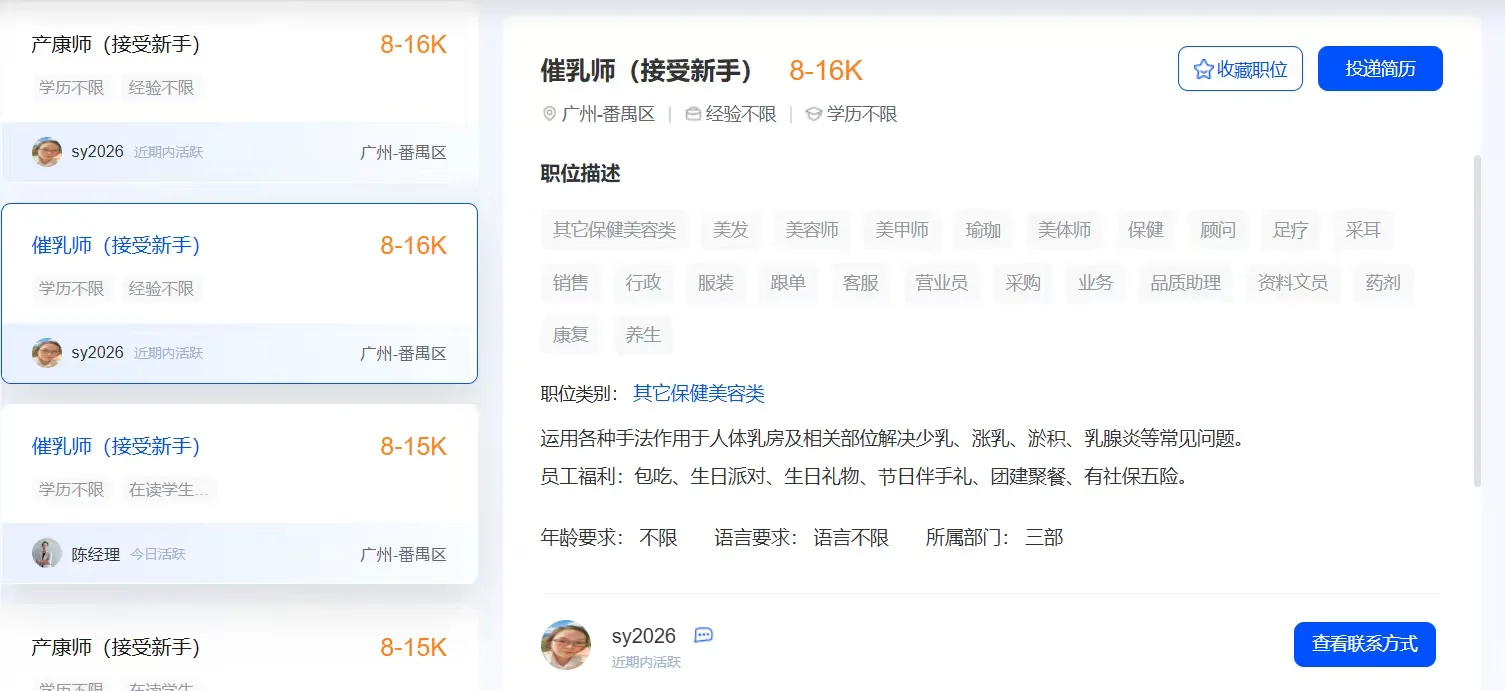The height and width of the screenshot is (691, 1505).
Task: Click 陈经理 recruiter name
Action: coord(96,554)
